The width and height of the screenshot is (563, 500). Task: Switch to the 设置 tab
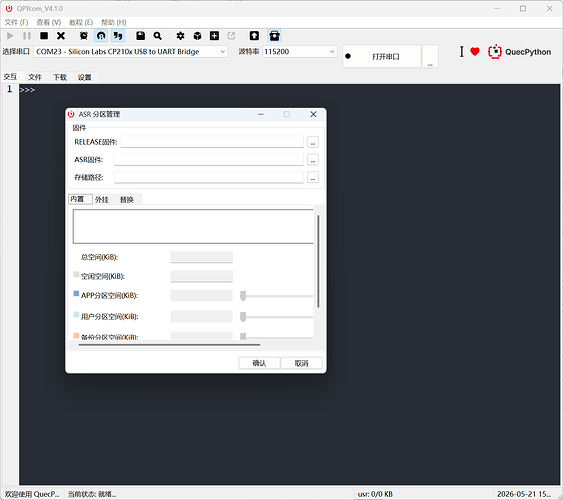coord(85,77)
